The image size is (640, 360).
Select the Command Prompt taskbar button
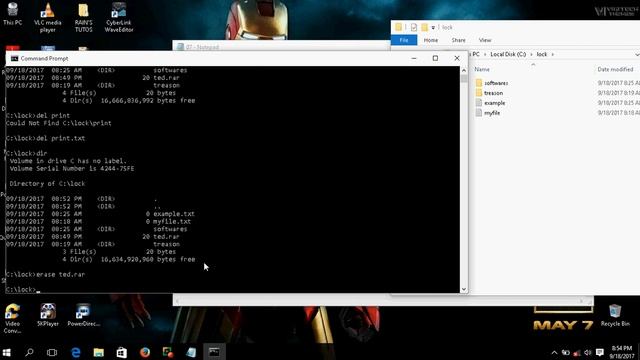click(x=214, y=352)
